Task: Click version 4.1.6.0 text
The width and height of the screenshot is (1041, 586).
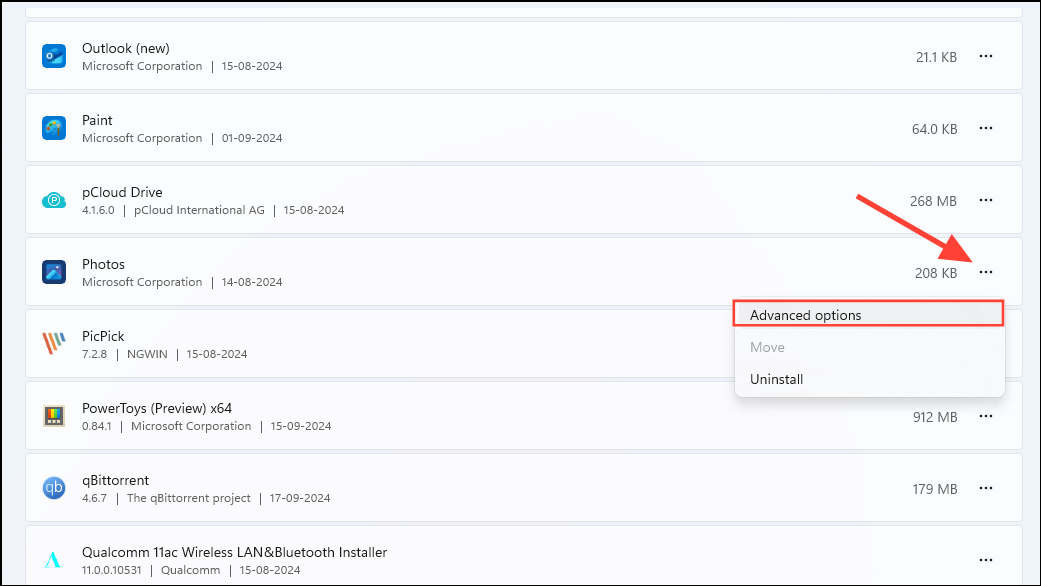Action: [98, 210]
